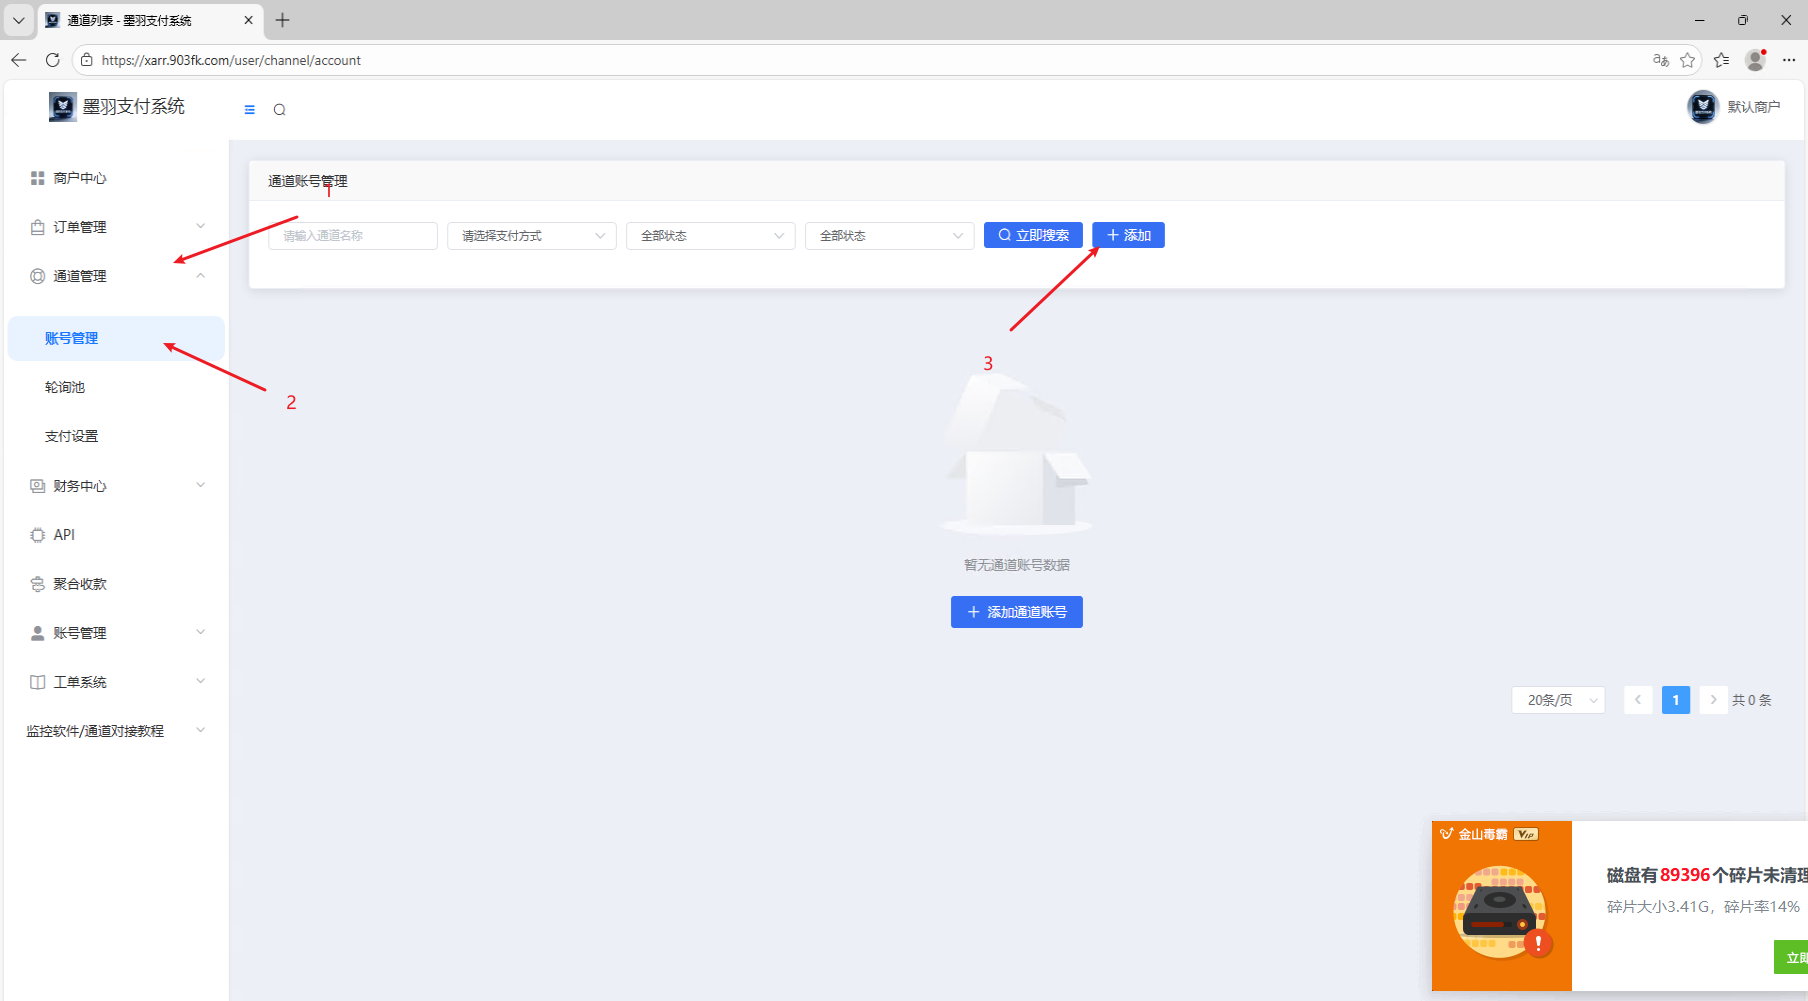Image resolution: width=1808 pixels, height=1001 pixels.
Task: Click the 立即搜索 button
Action: pyautogui.click(x=1033, y=235)
